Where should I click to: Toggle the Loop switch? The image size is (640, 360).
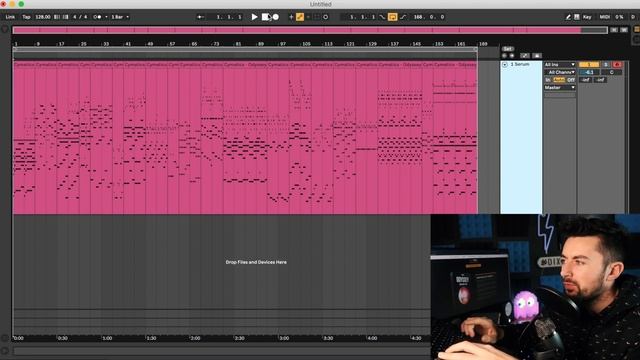point(392,17)
